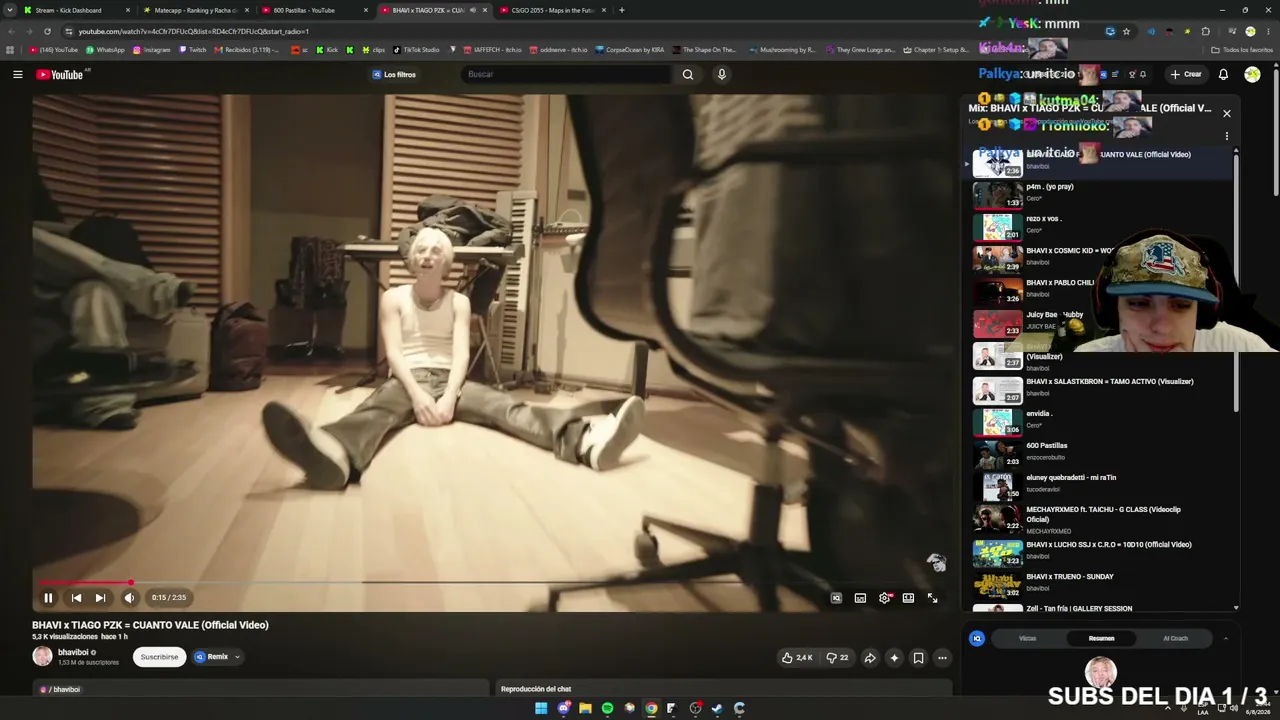The image size is (1280, 720).
Task: Switch to the Resumen tab
Action: [x=1101, y=638]
